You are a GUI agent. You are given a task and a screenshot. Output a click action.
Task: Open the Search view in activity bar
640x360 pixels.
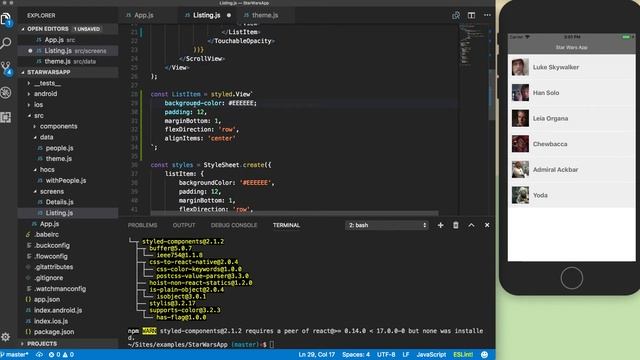6,43
